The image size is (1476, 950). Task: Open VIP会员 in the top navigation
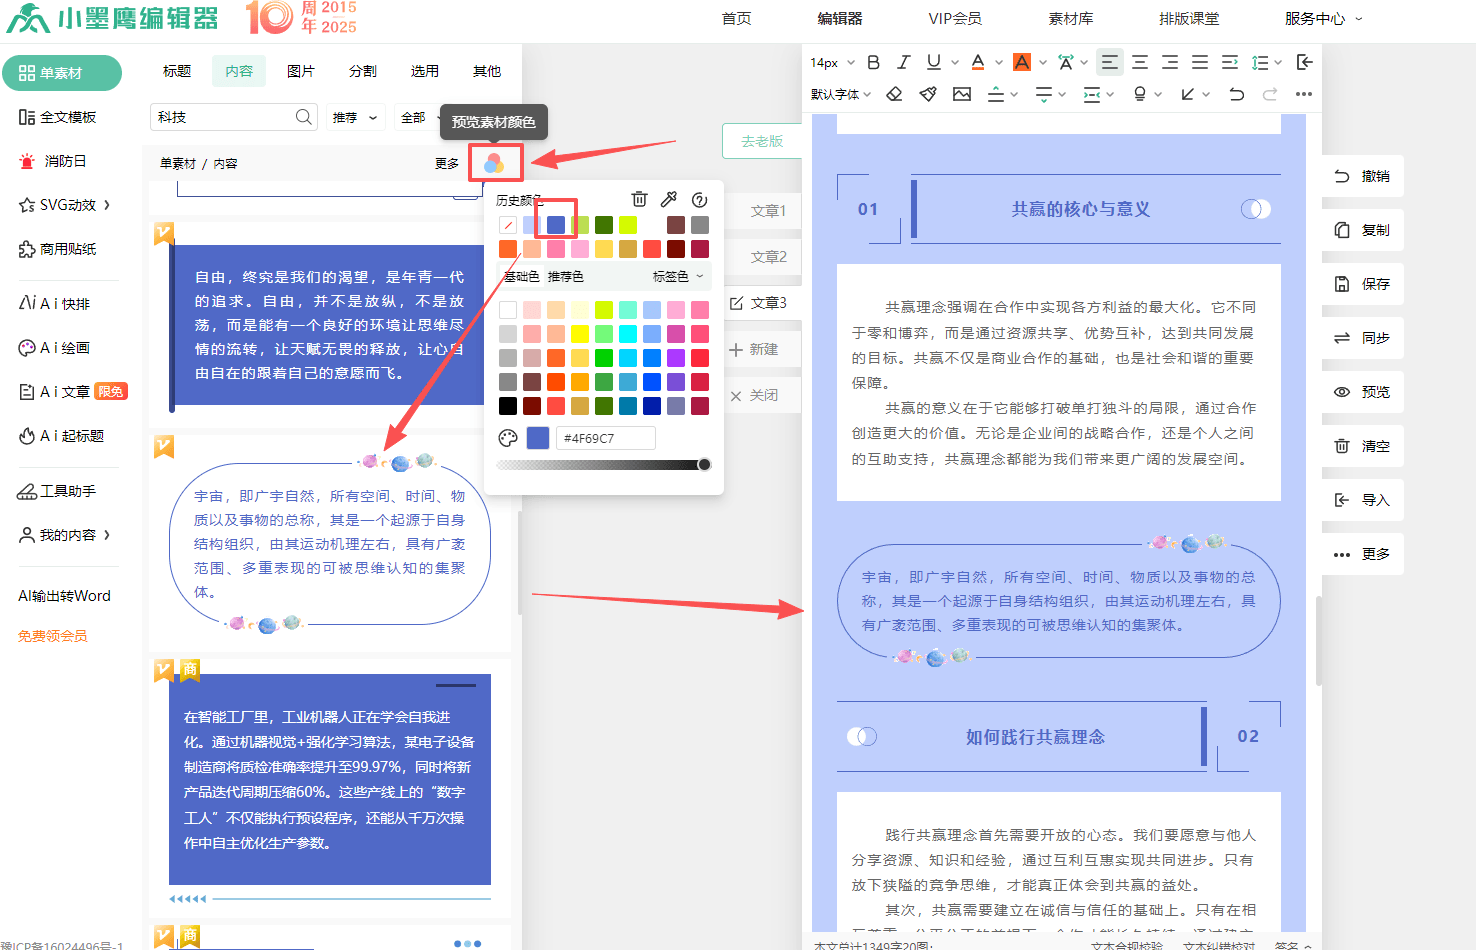click(954, 18)
